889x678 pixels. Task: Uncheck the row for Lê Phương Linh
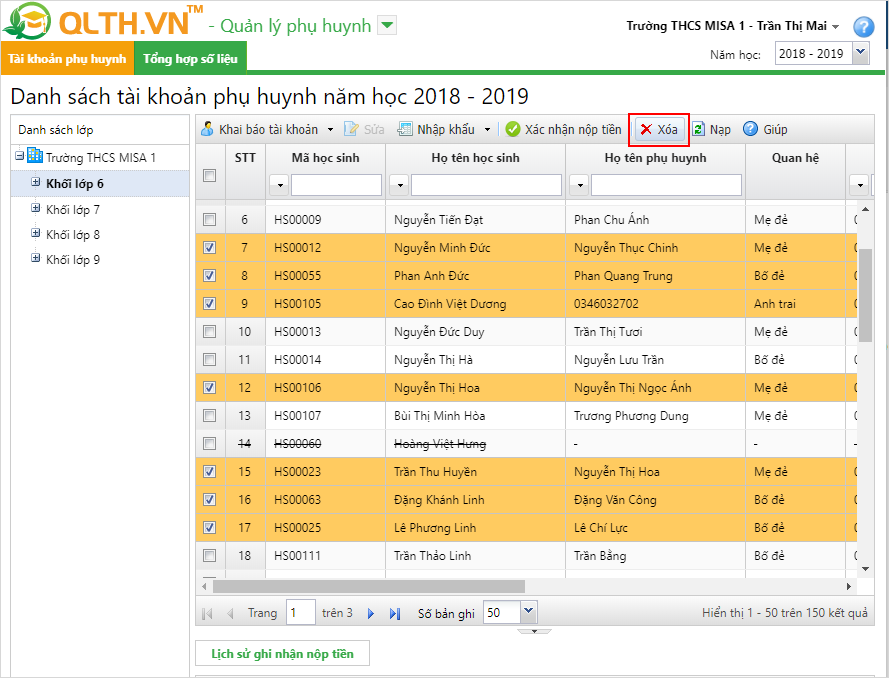tap(210, 527)
